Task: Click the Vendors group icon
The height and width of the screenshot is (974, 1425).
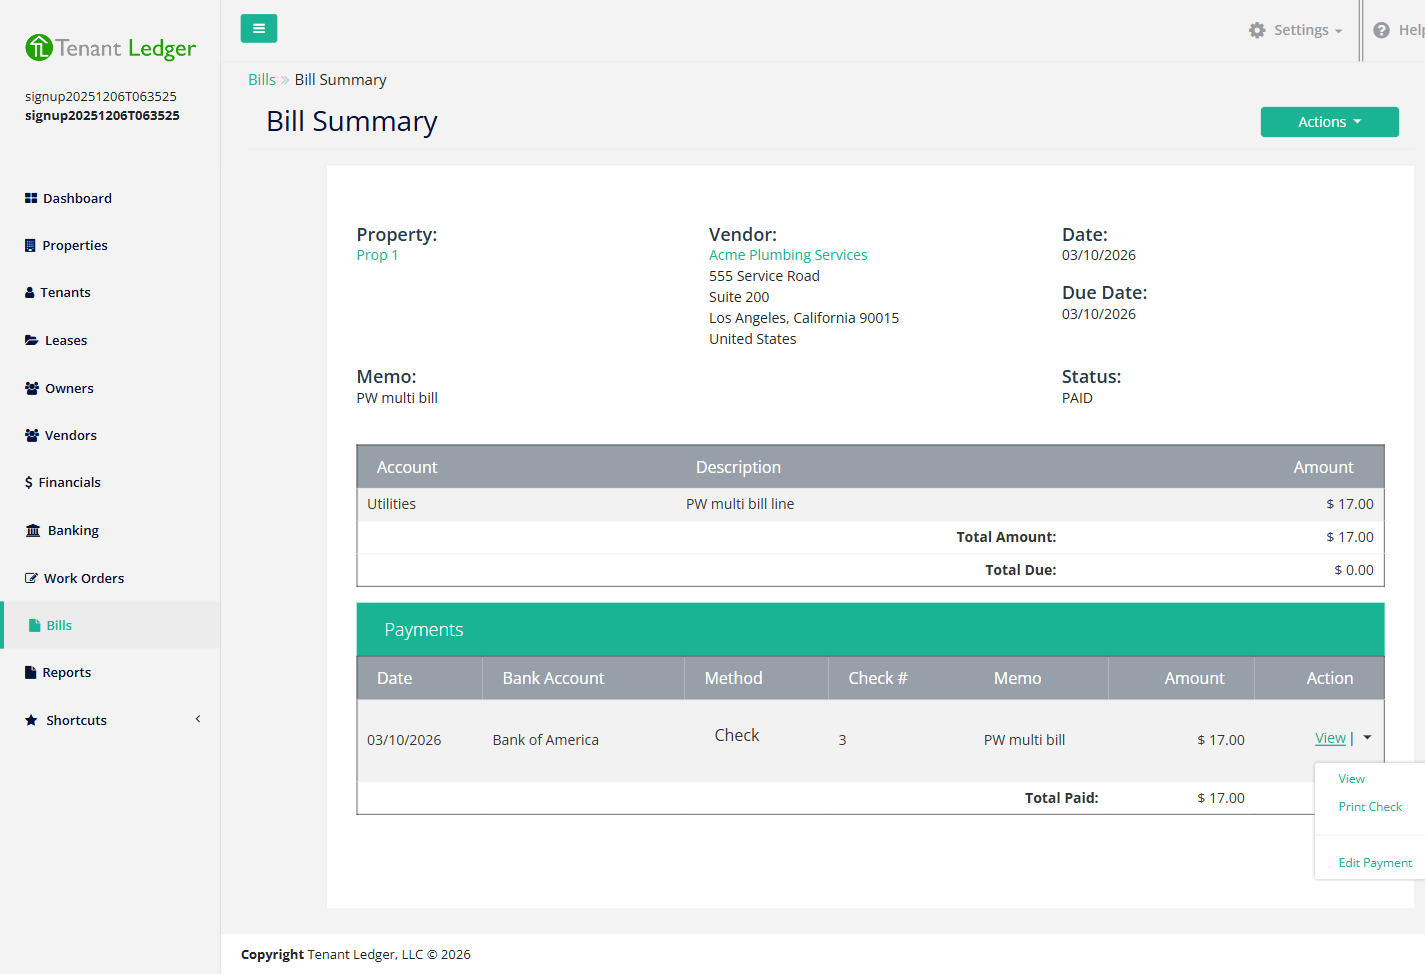Action: 32,435
